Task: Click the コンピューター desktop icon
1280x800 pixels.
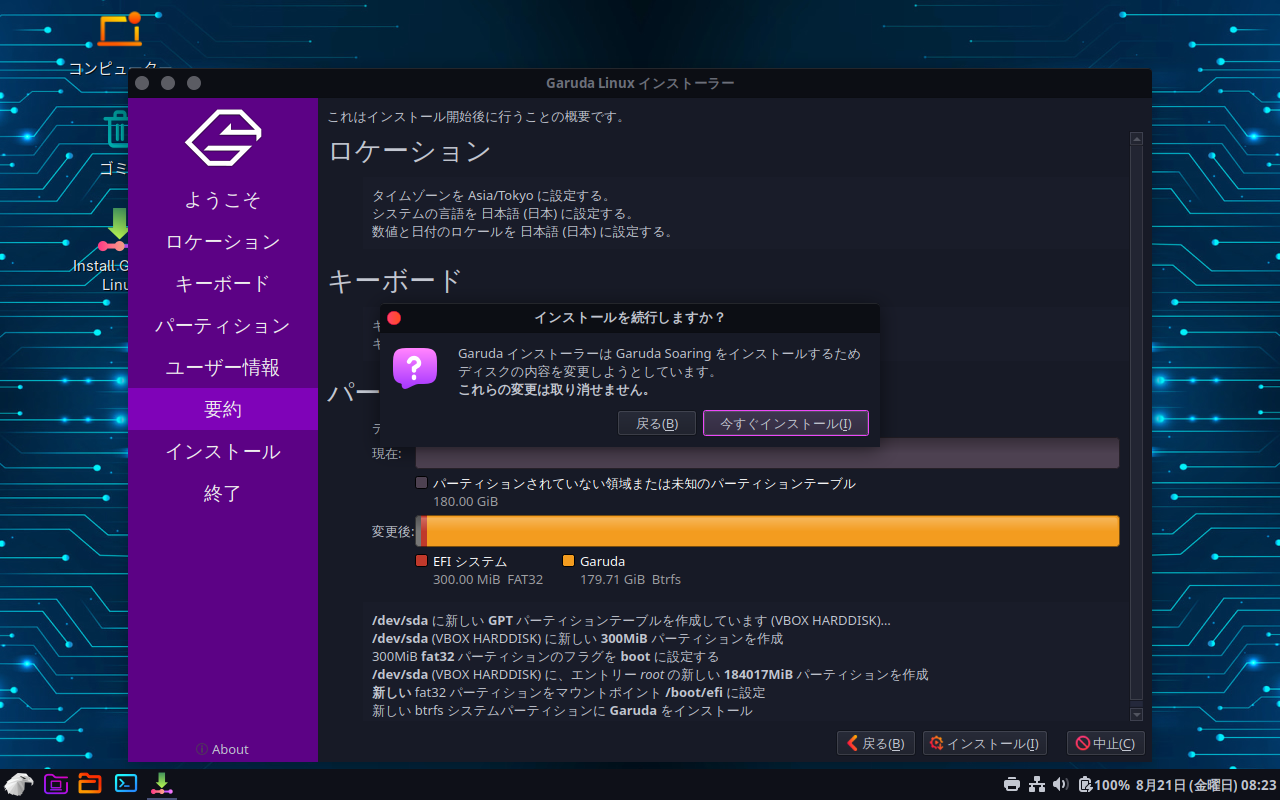Action: coord(119,42)
